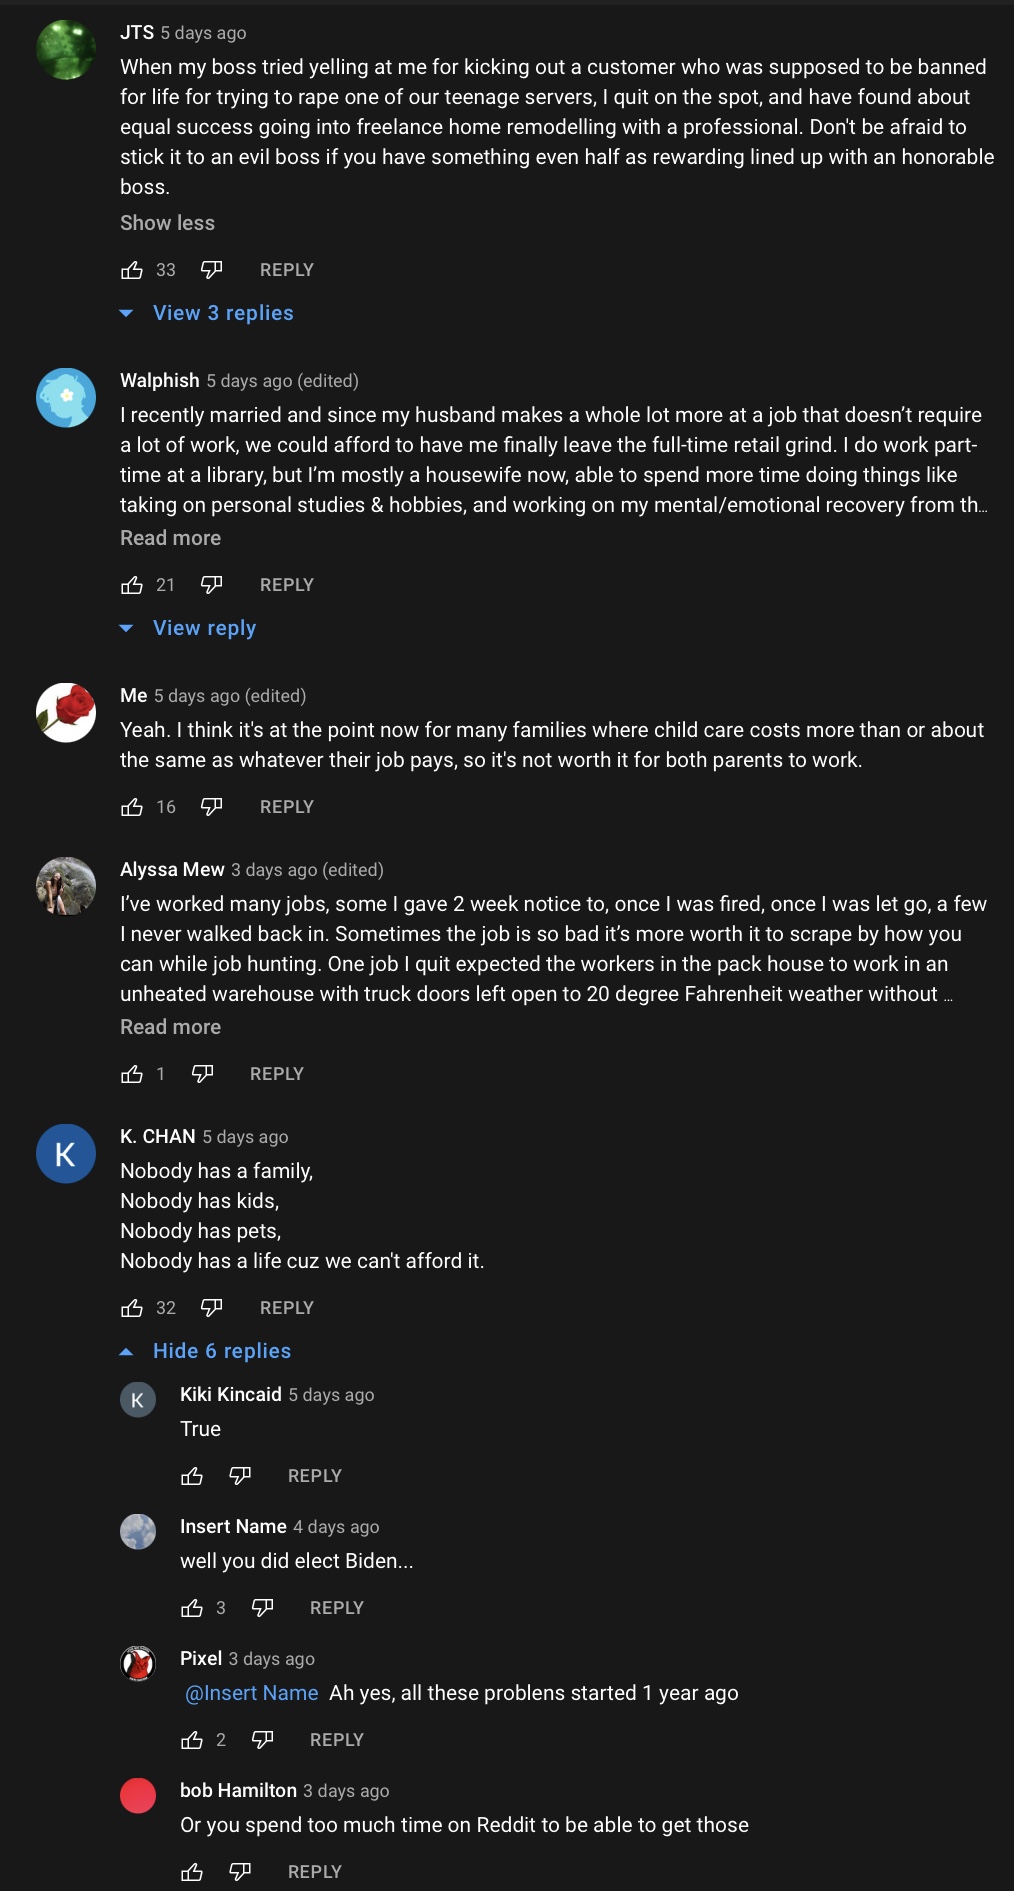This screenshot has width=1014, height=1891.
Task: Thumbs up bob Hamilton's reply
Action: click(x=192, y=1872)
